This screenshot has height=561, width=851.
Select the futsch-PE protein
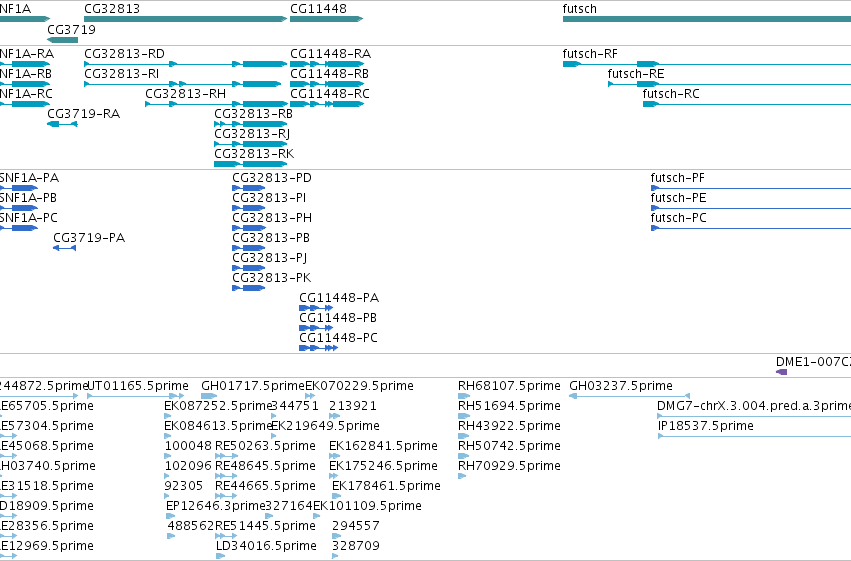pyautogui.click(x=751, y=208)
